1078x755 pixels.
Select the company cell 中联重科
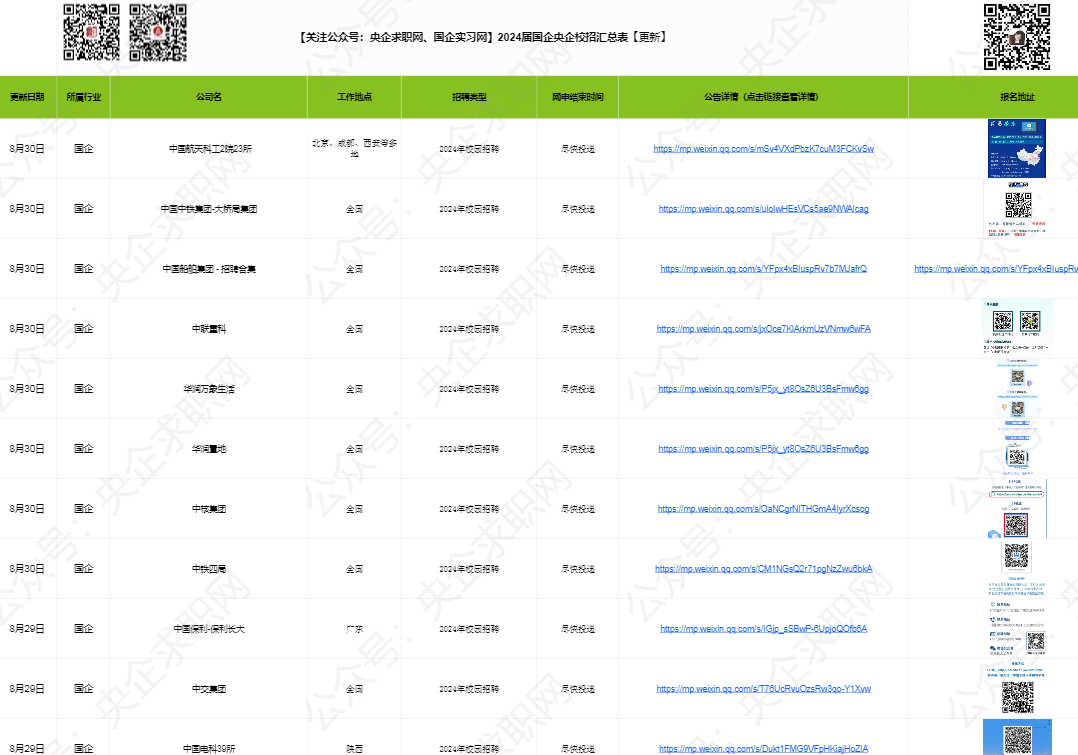point(209,329)
